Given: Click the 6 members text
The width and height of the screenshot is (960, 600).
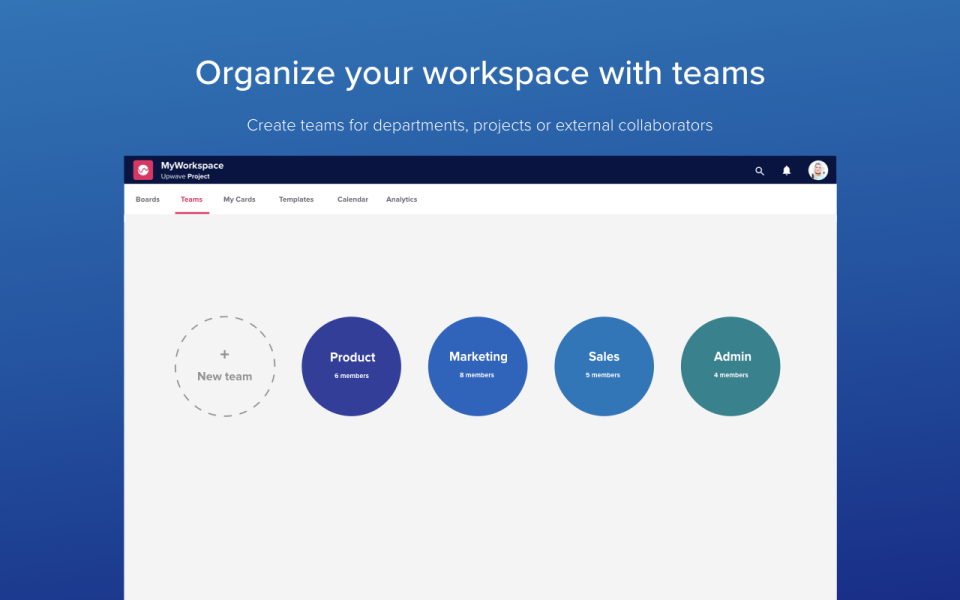Looking at the screenshot, I should pyautogui.click(x=351, y=376).
